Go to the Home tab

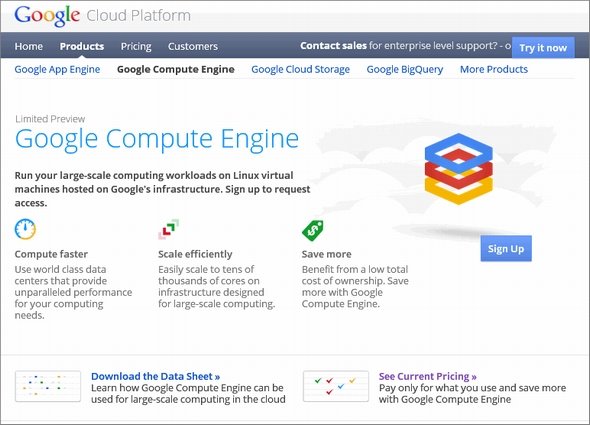click(29, 46)
